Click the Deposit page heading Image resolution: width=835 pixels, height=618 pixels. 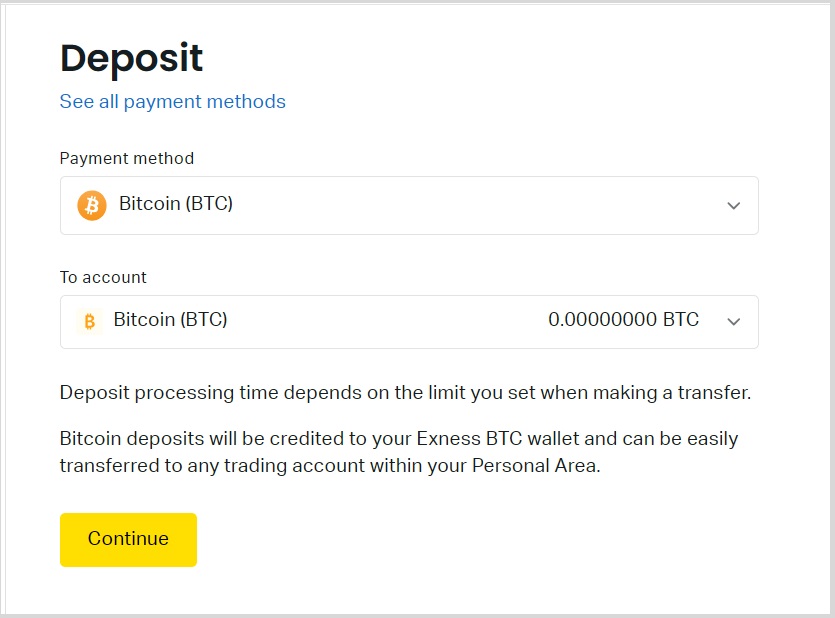[x=131, y=59]
